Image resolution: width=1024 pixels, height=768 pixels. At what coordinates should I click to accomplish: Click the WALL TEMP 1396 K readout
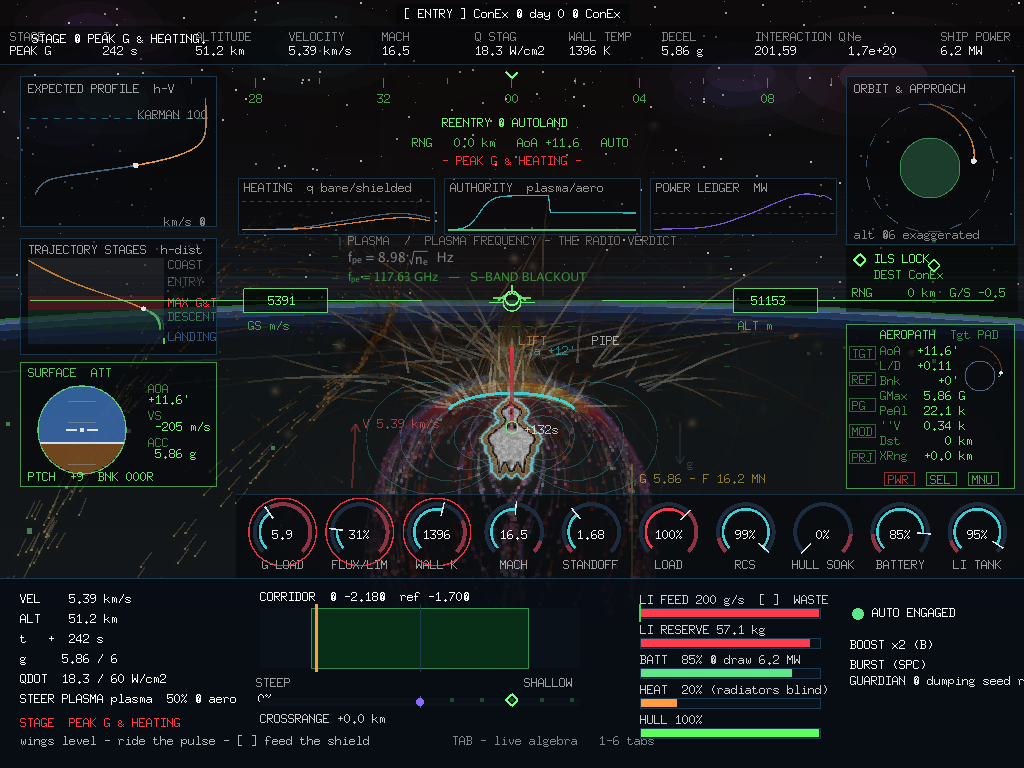tap(600, 44)
